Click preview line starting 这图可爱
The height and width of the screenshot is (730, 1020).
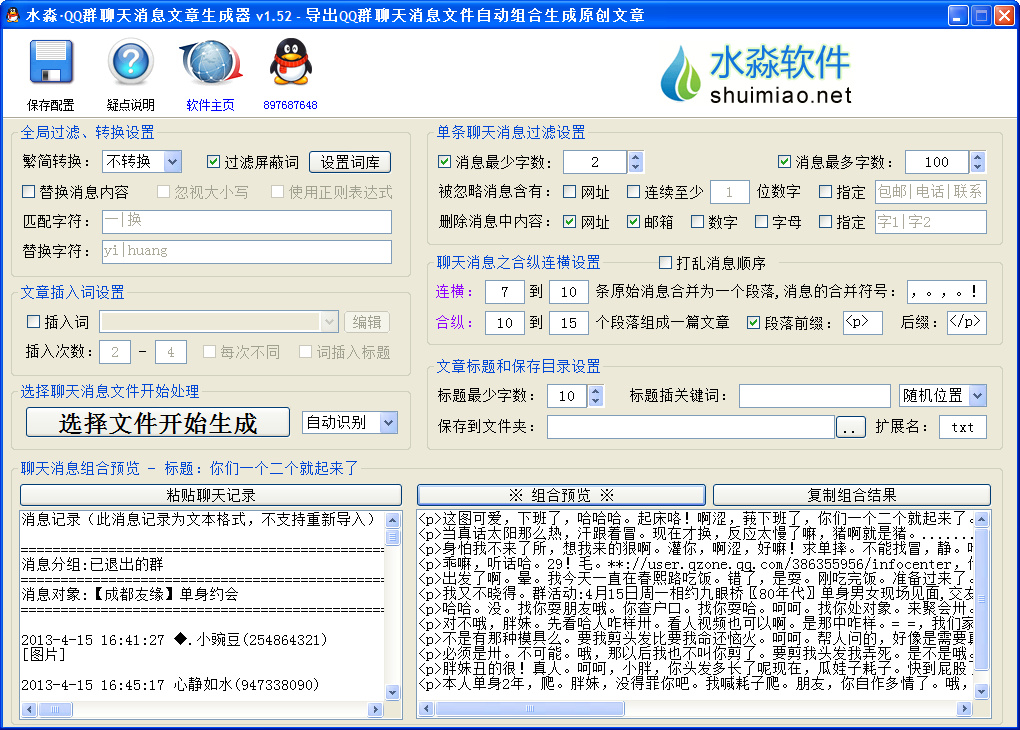click(695, 519)
